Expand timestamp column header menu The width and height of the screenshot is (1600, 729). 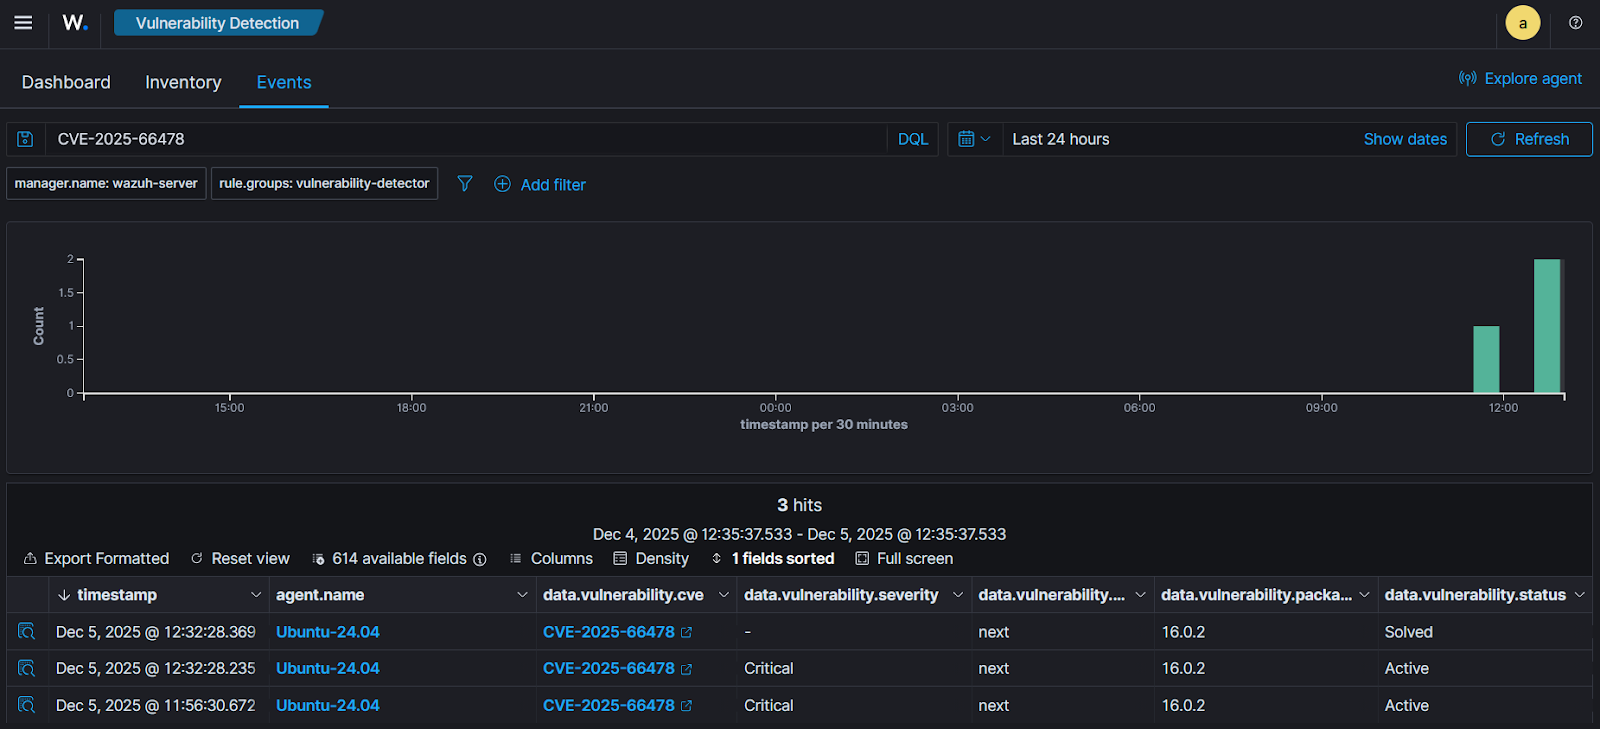(x=255, y=595)
